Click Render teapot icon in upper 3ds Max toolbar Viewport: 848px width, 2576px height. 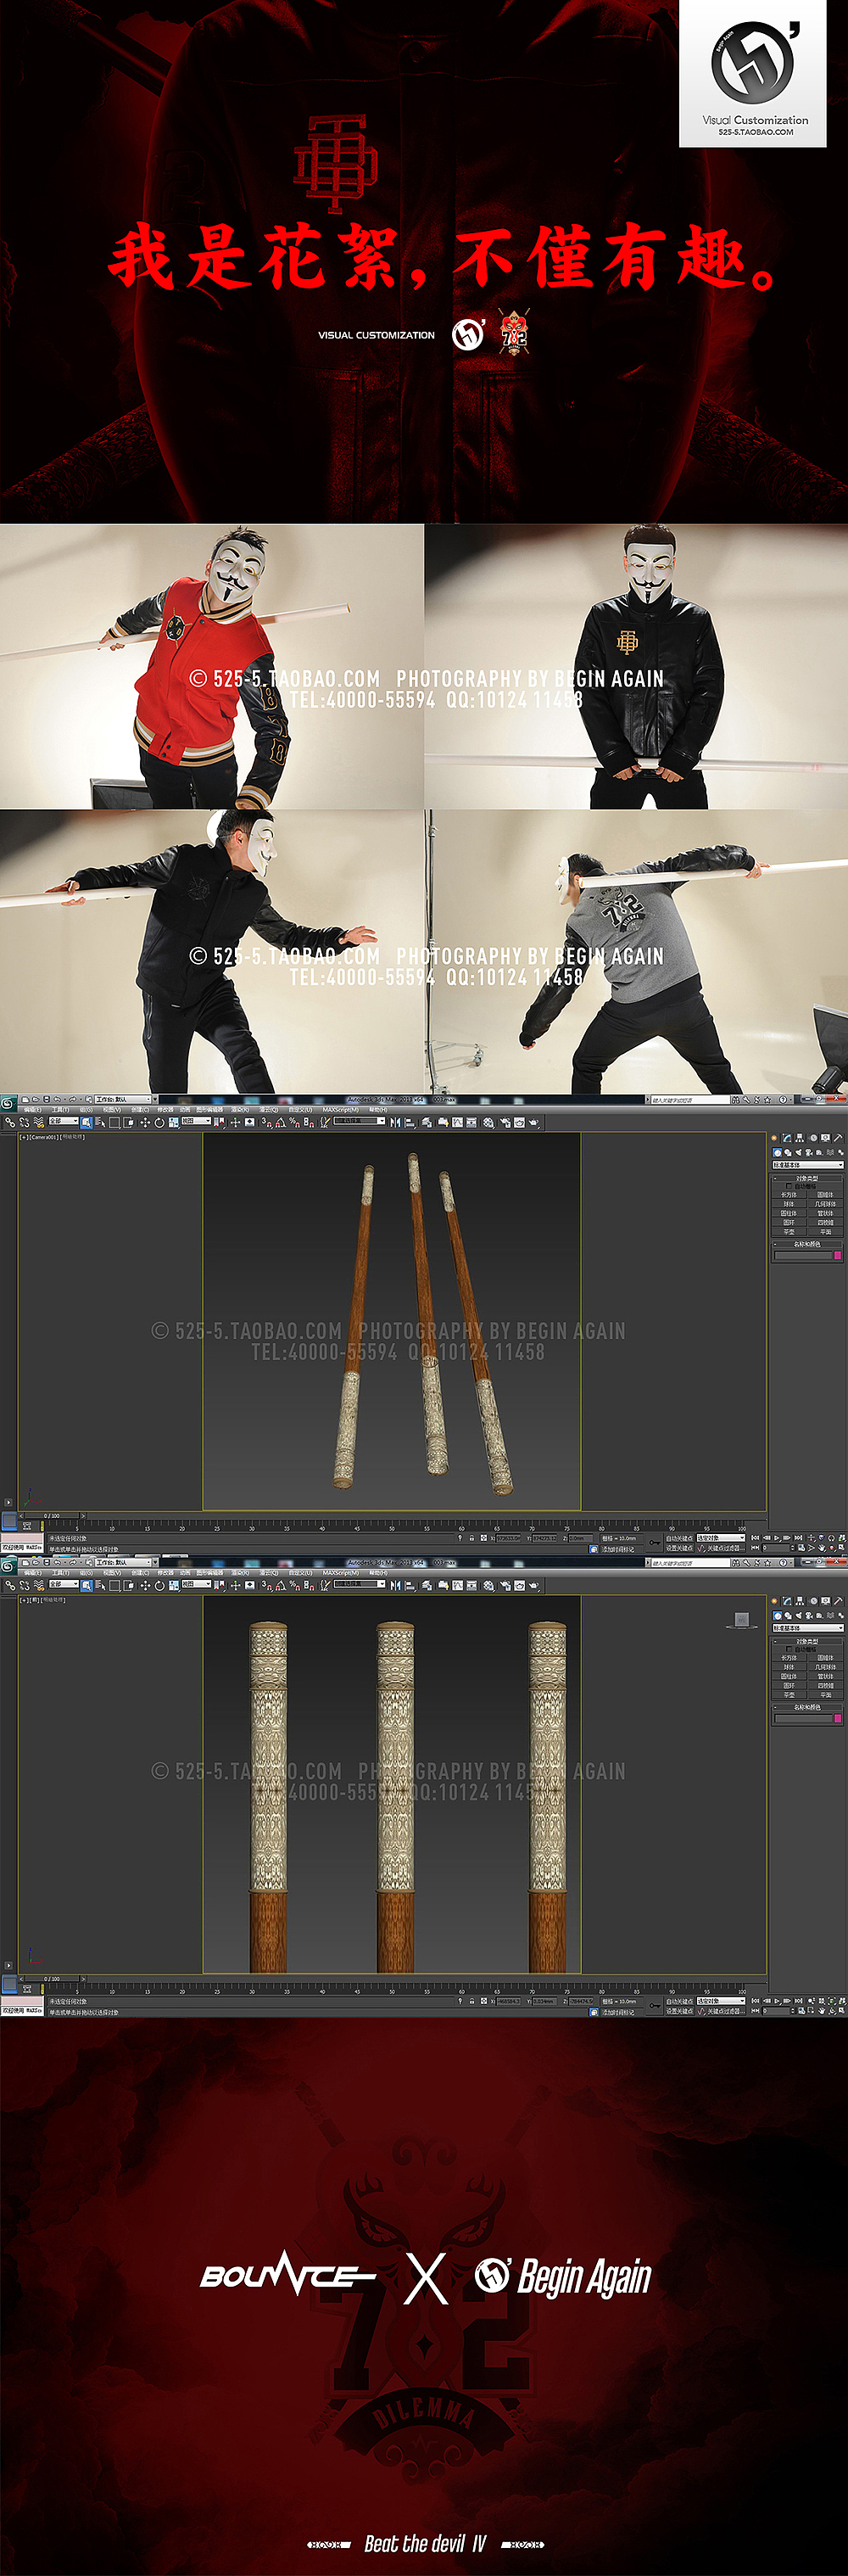[534, 1122]
